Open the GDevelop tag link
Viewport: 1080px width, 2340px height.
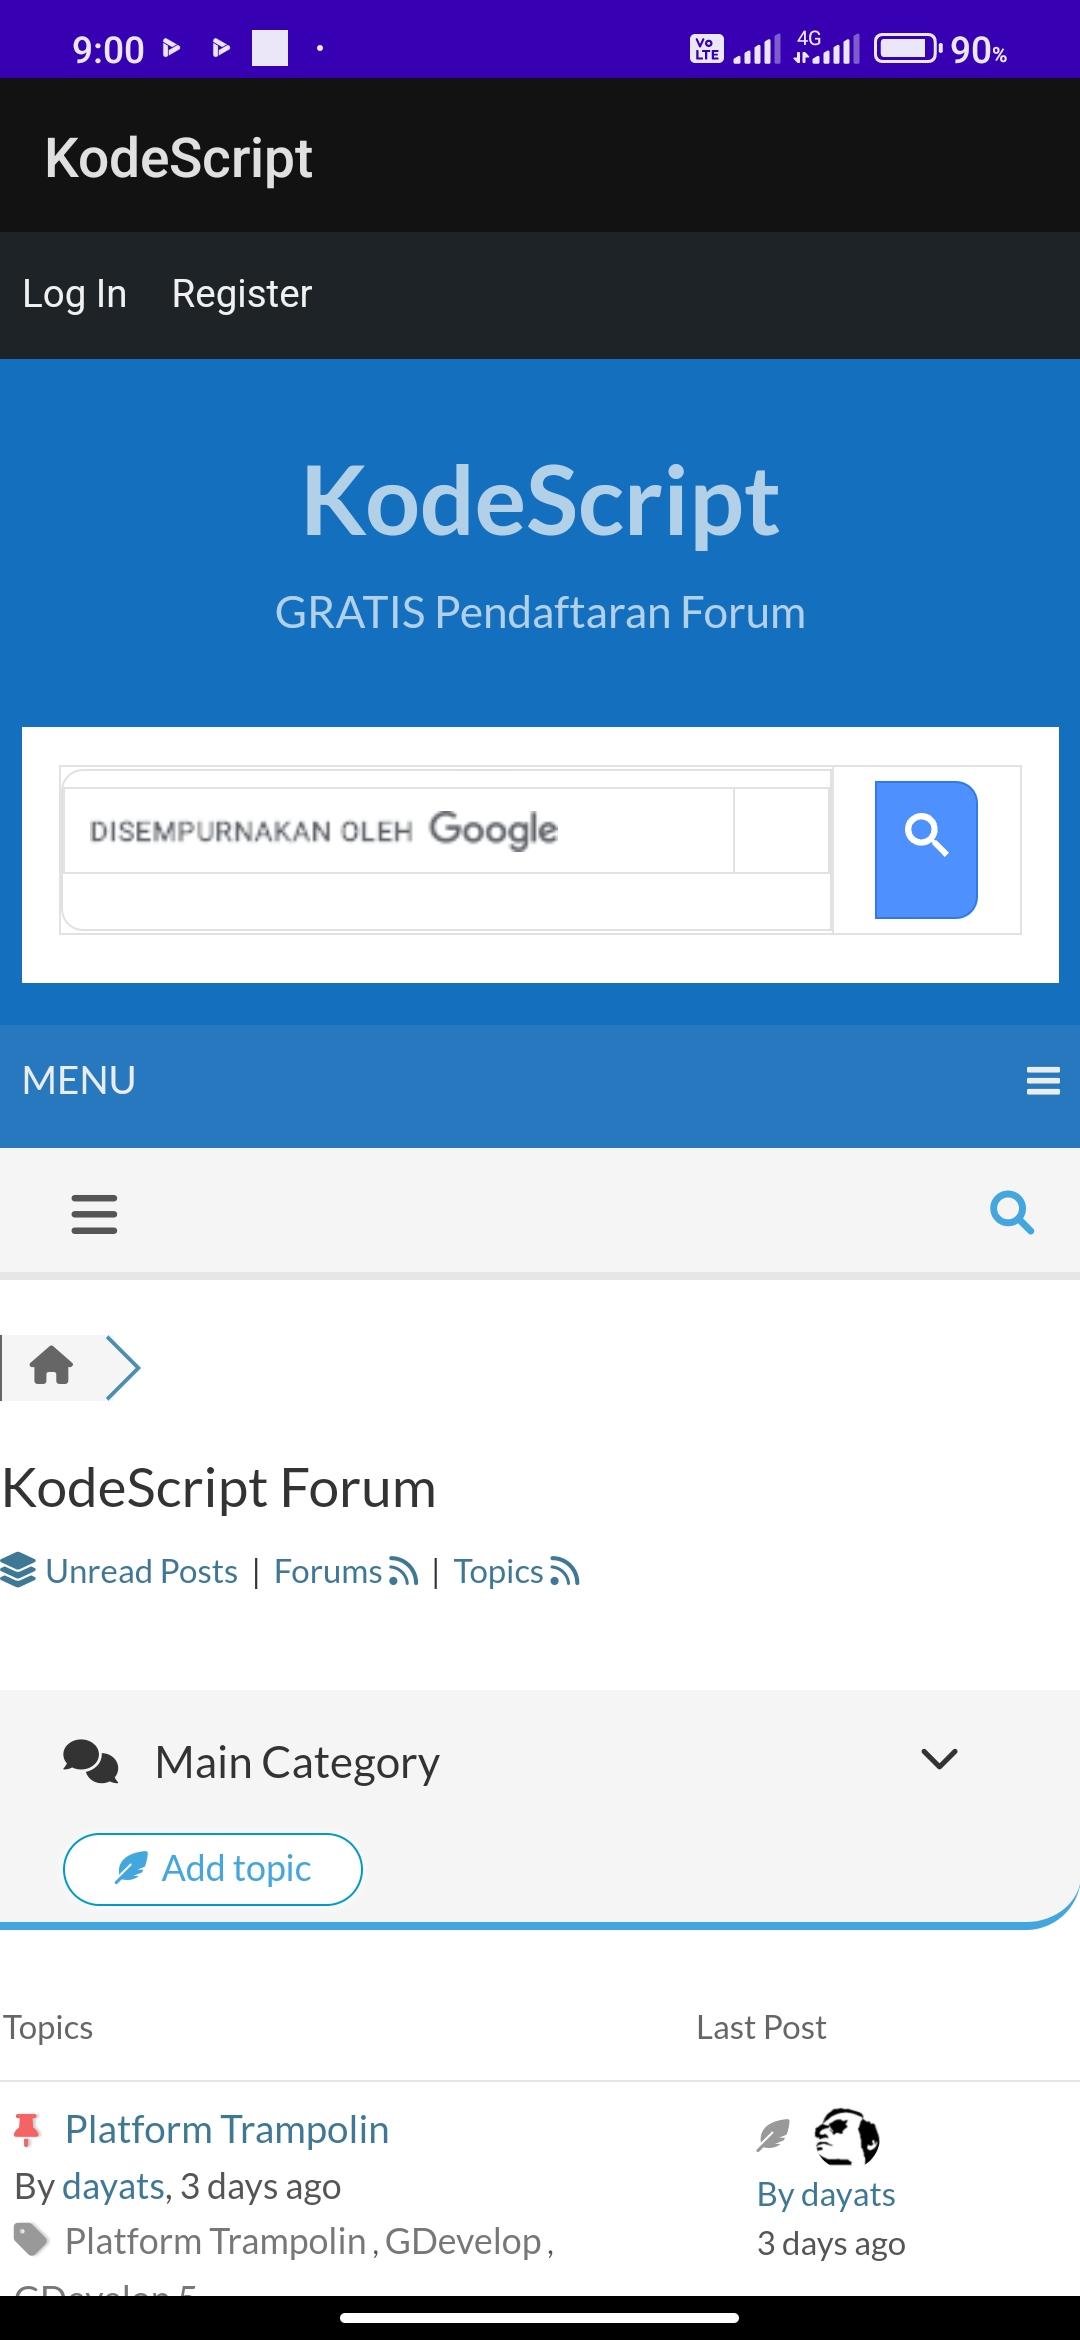coord(463,2241)
